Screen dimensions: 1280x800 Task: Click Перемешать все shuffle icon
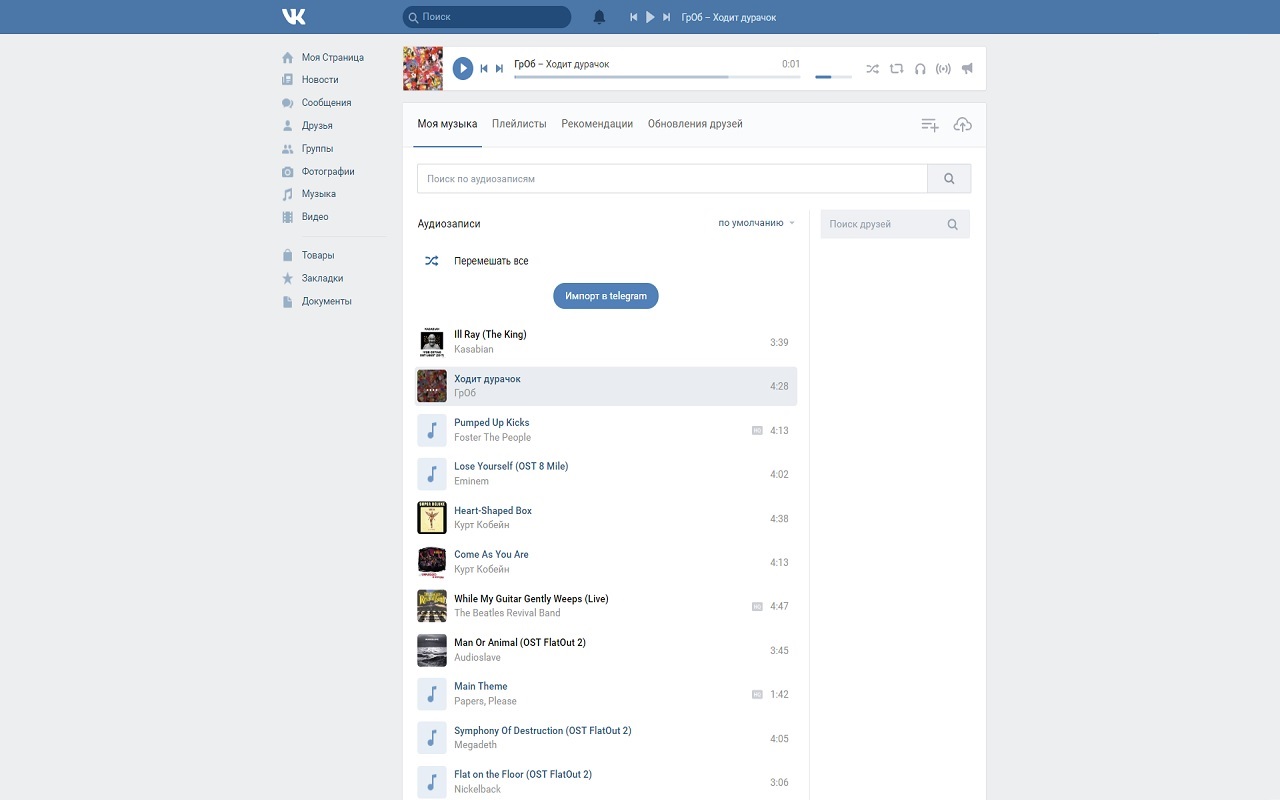(x=432, y=261)
